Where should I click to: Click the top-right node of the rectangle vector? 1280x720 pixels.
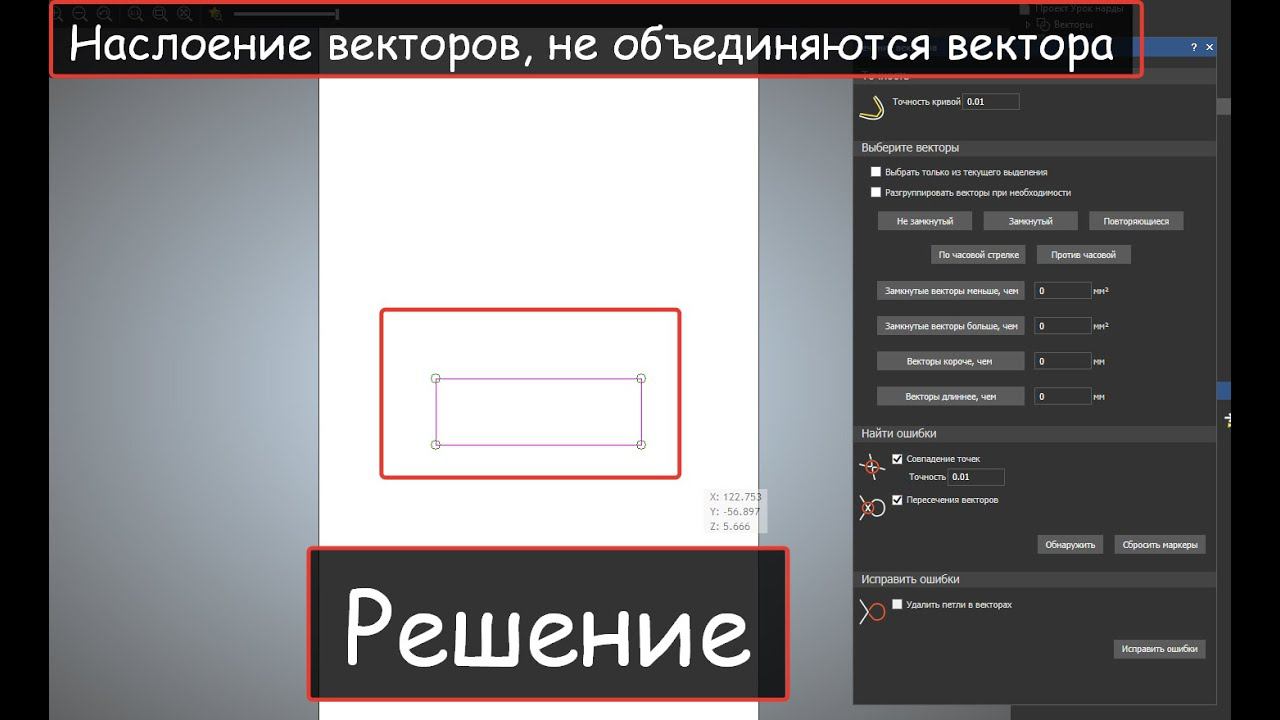(x=641, y=378)
